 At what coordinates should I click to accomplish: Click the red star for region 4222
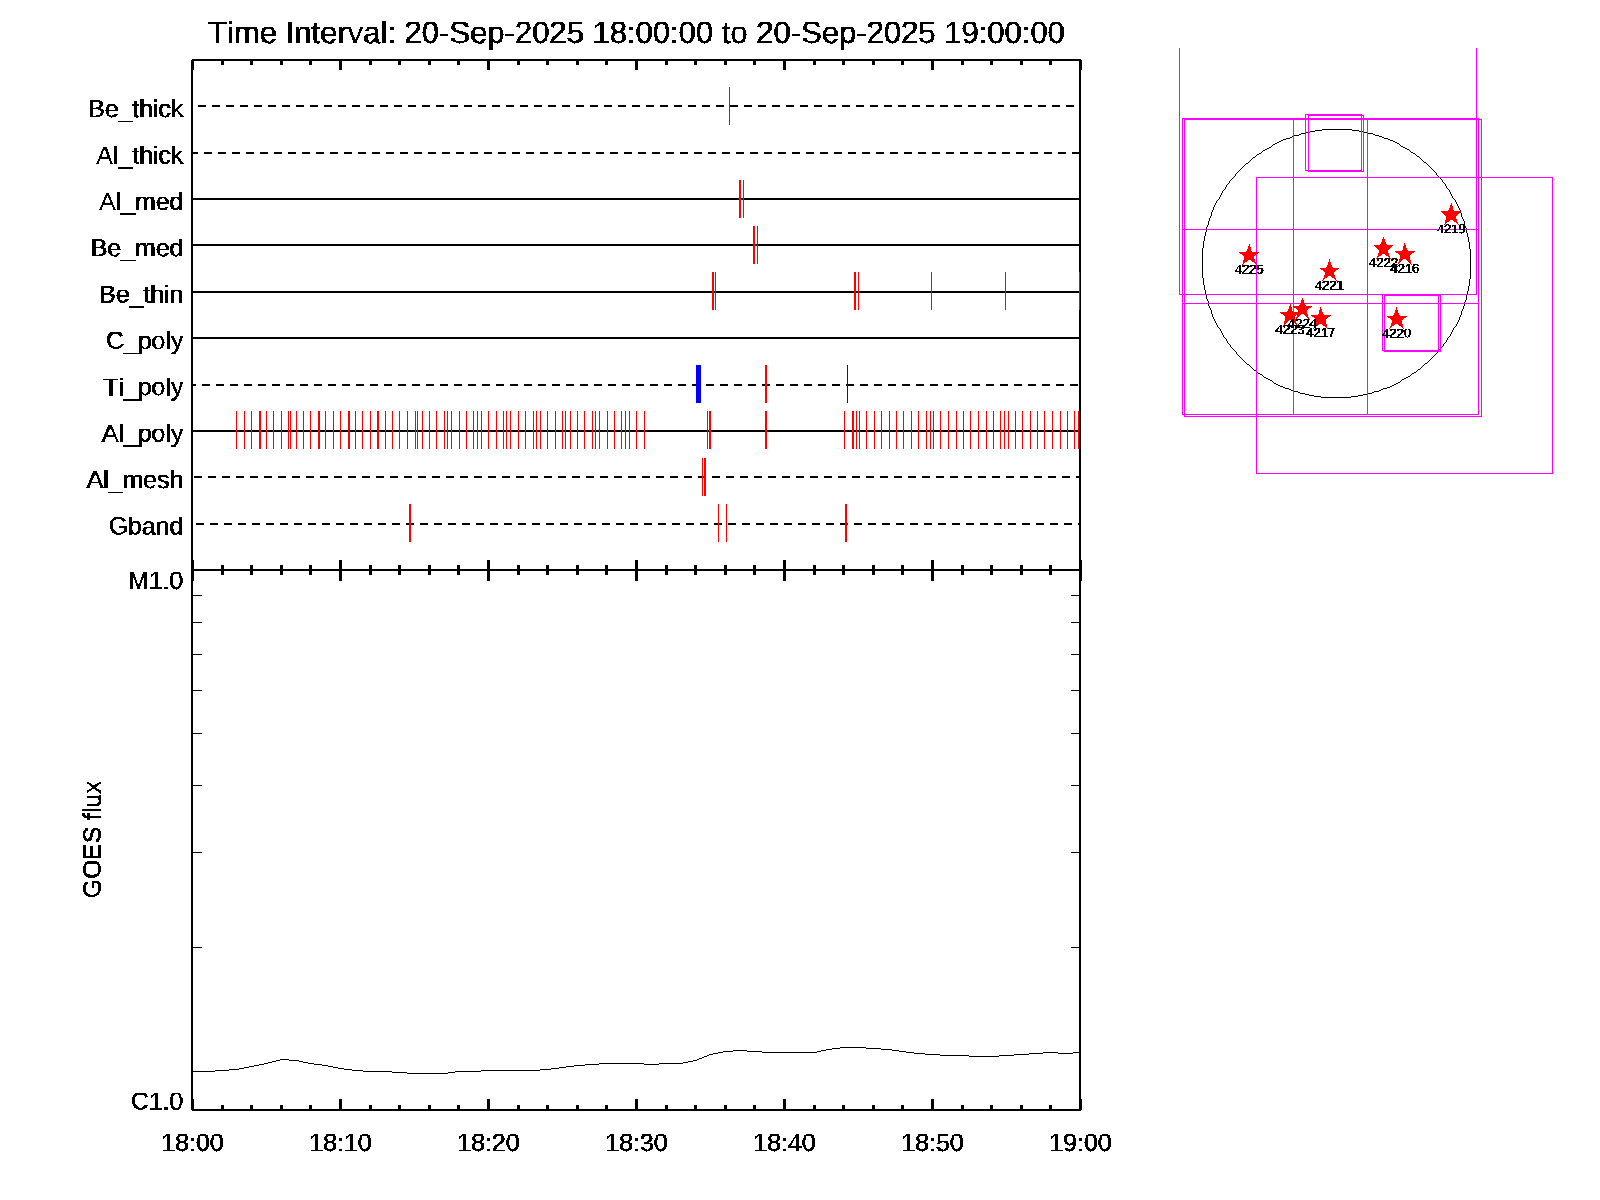coord(1383,248)
